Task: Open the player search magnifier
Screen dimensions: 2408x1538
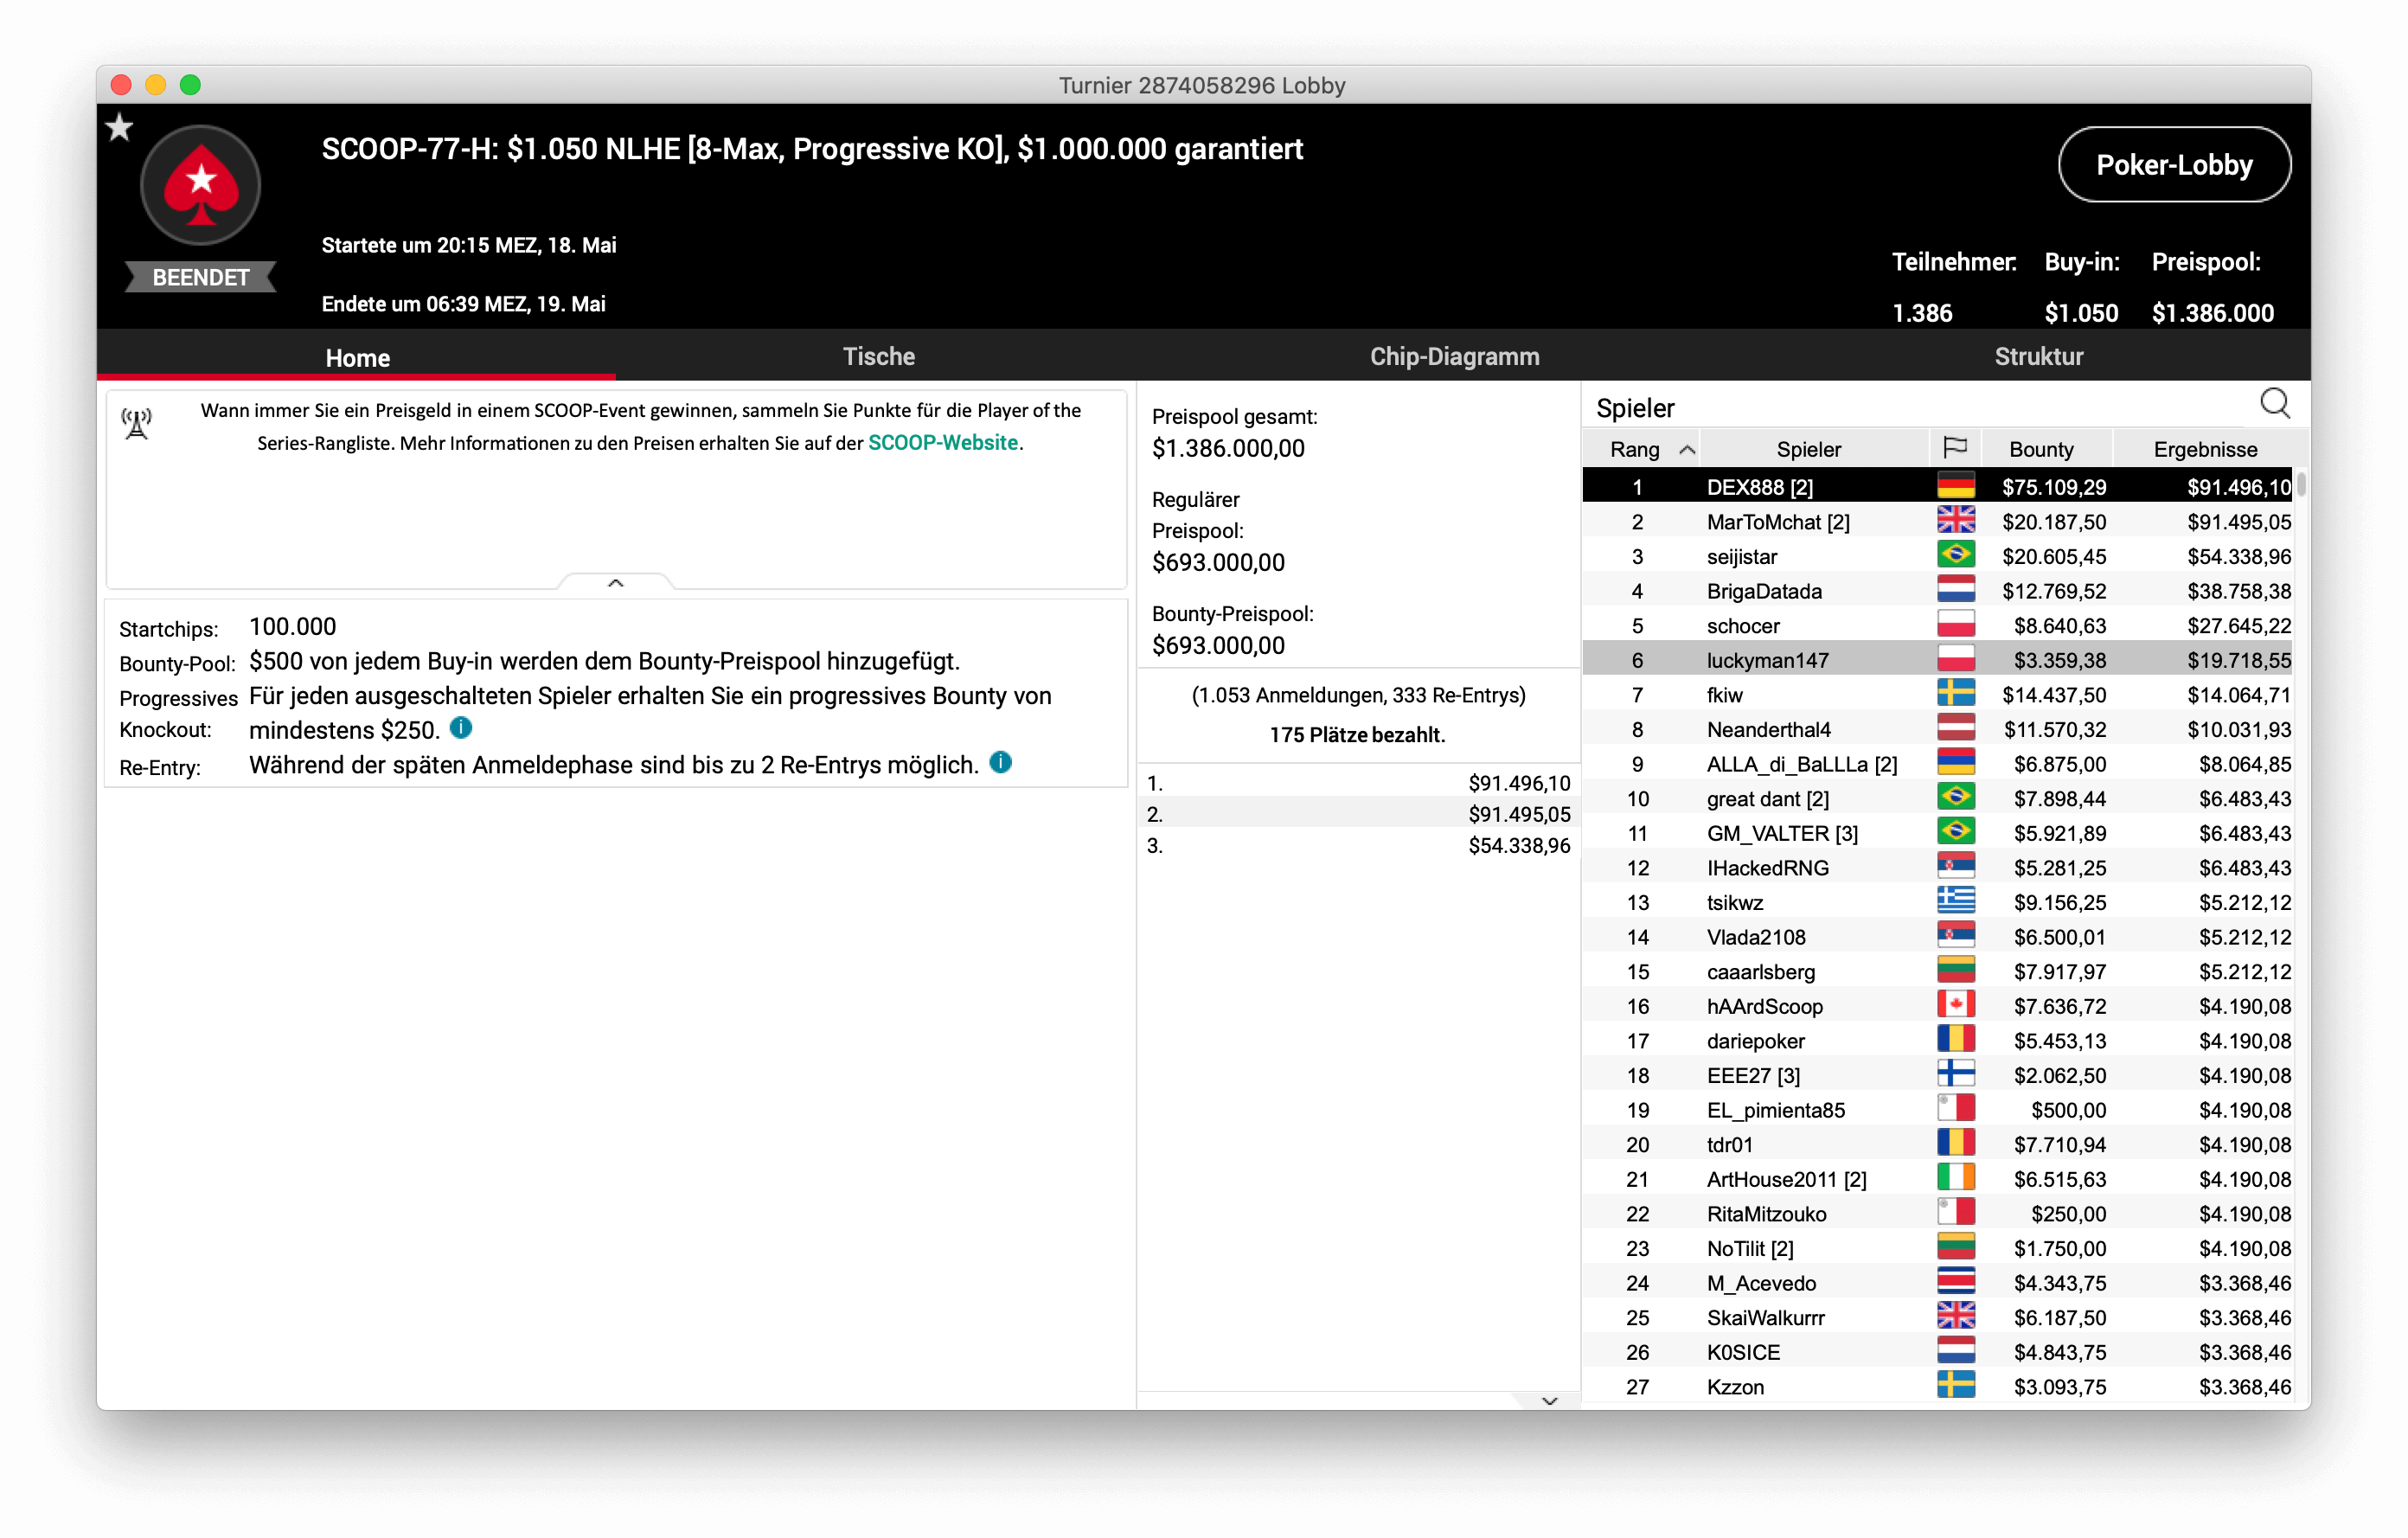Action: [2274, 403]
